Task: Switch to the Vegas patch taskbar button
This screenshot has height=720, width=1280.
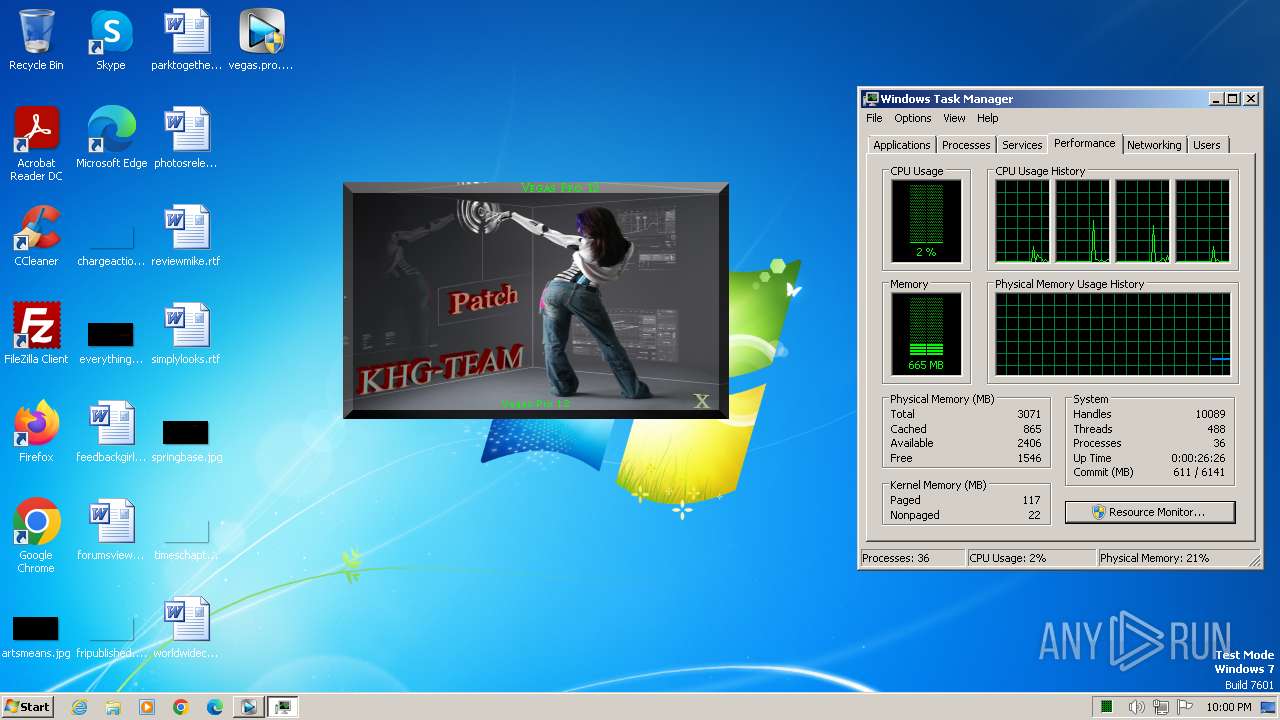Action: pos(248,707)
